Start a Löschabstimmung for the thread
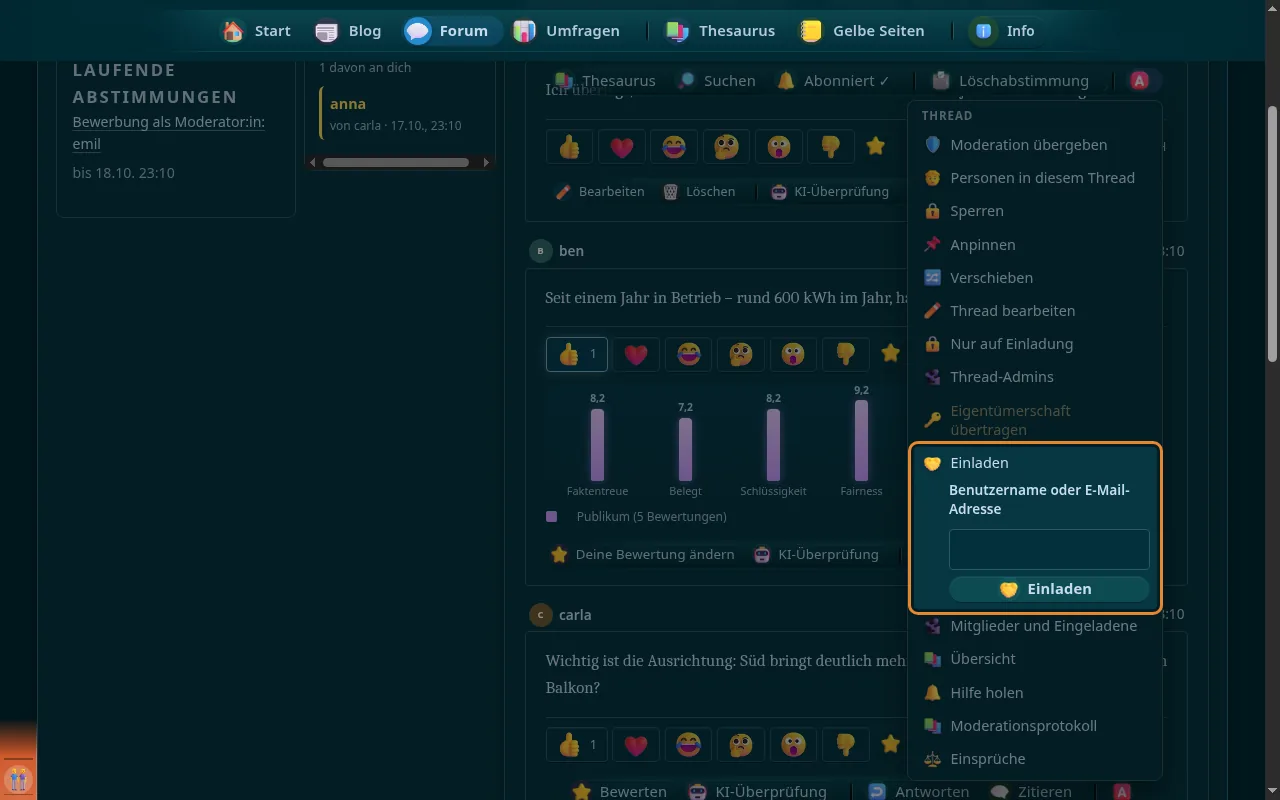 click(1009, 81)
